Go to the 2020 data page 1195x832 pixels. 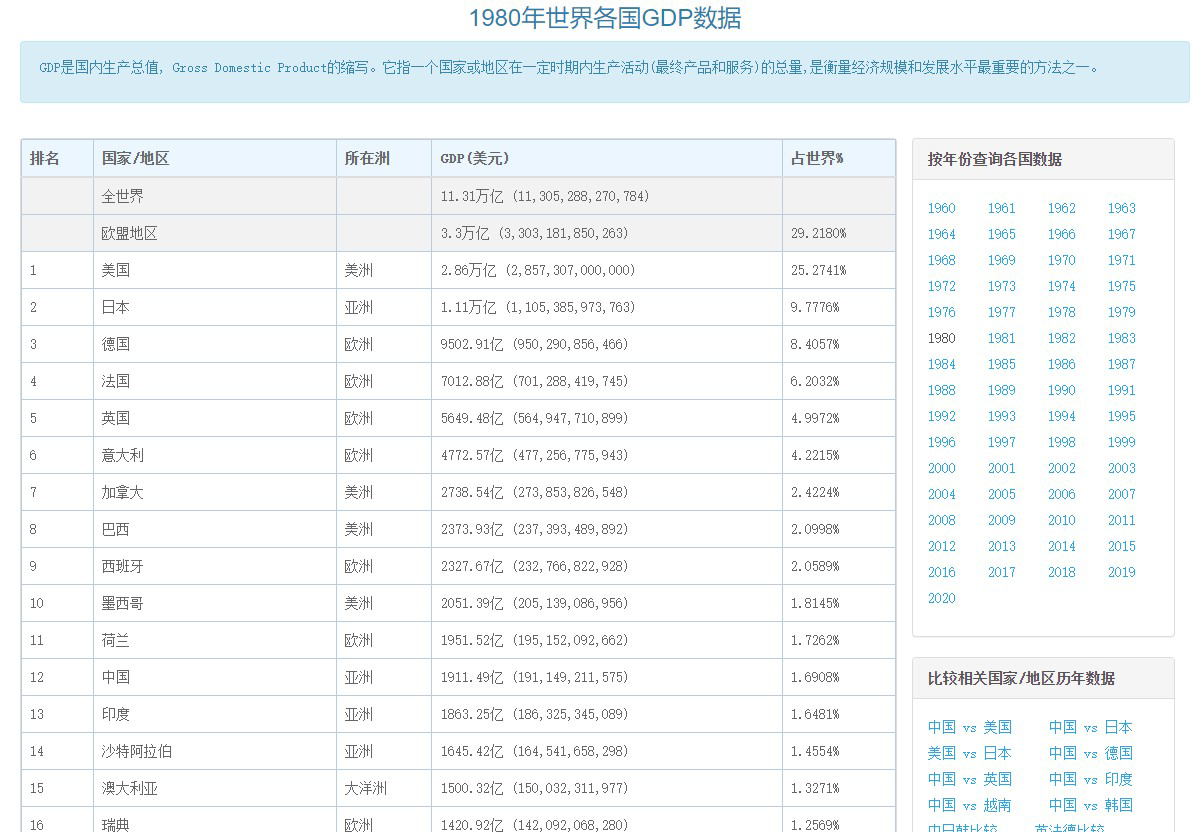(941, 598)
